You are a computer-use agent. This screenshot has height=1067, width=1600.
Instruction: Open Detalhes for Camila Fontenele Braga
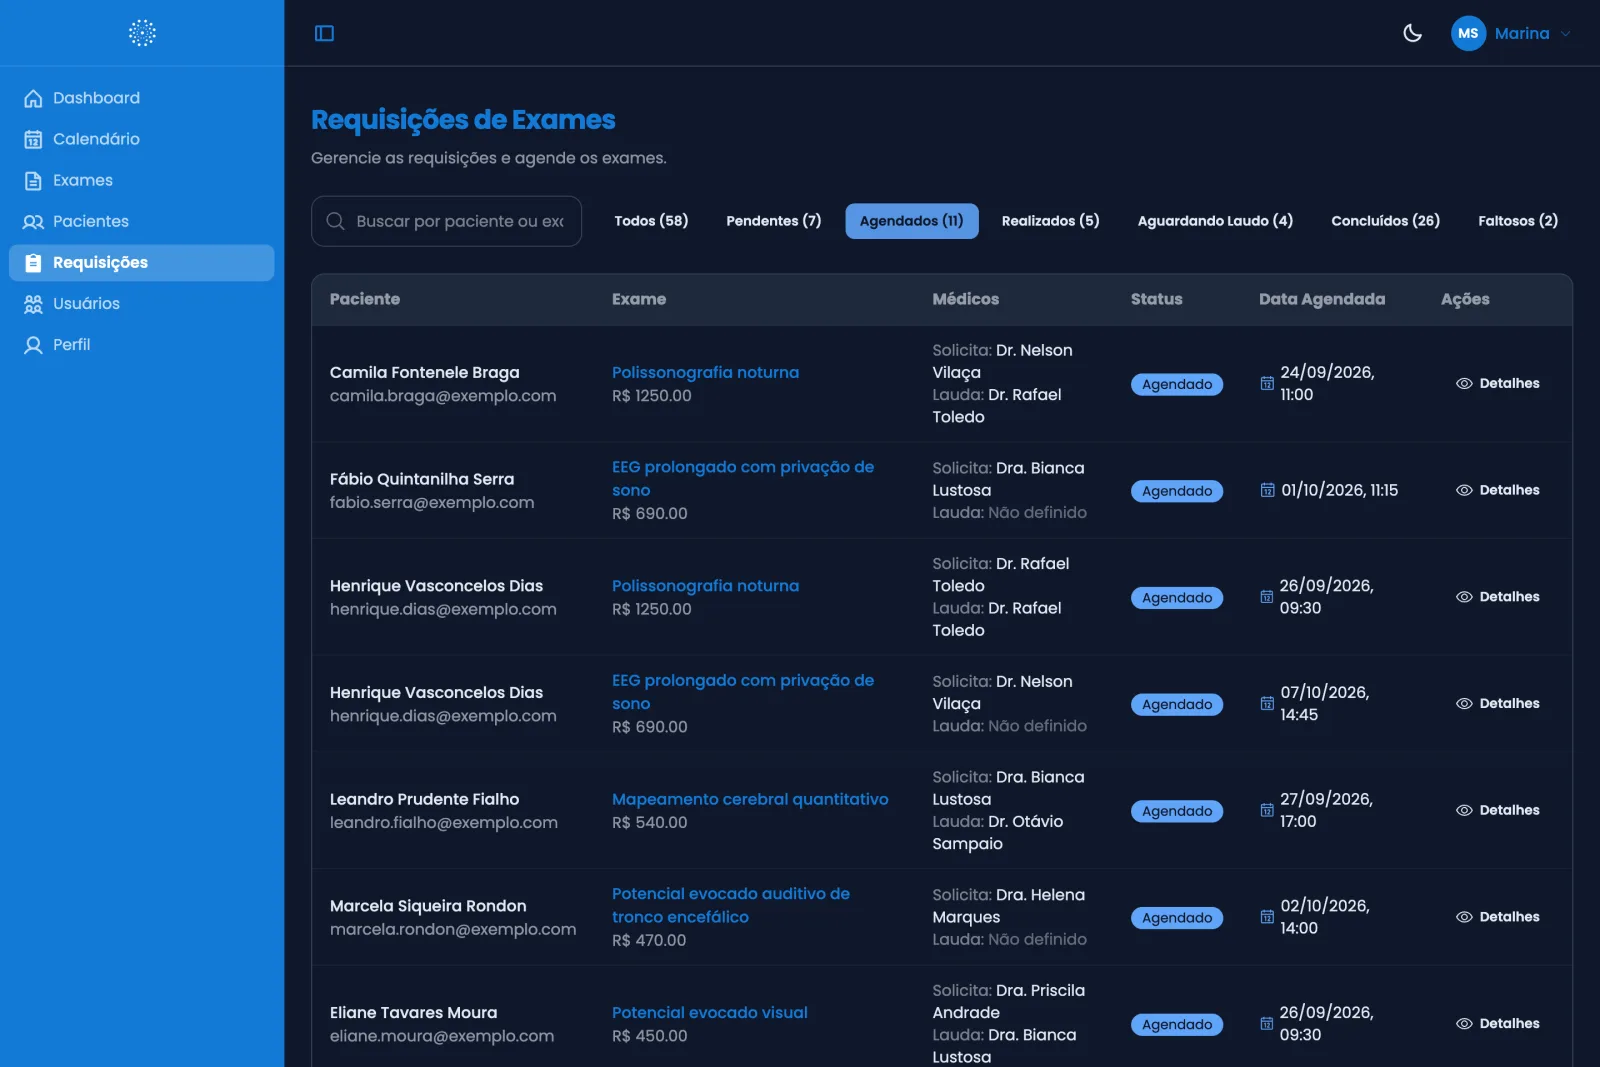pos(1497,384)
